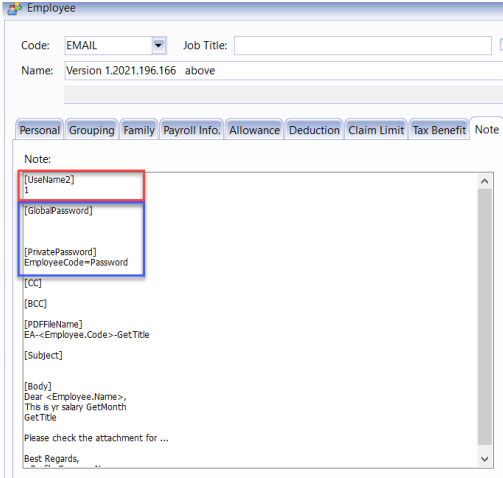Image resolution: width=503 pixels, height=478 pixels.
Task: Switch to the Personal tab
Action: (39, 130)
